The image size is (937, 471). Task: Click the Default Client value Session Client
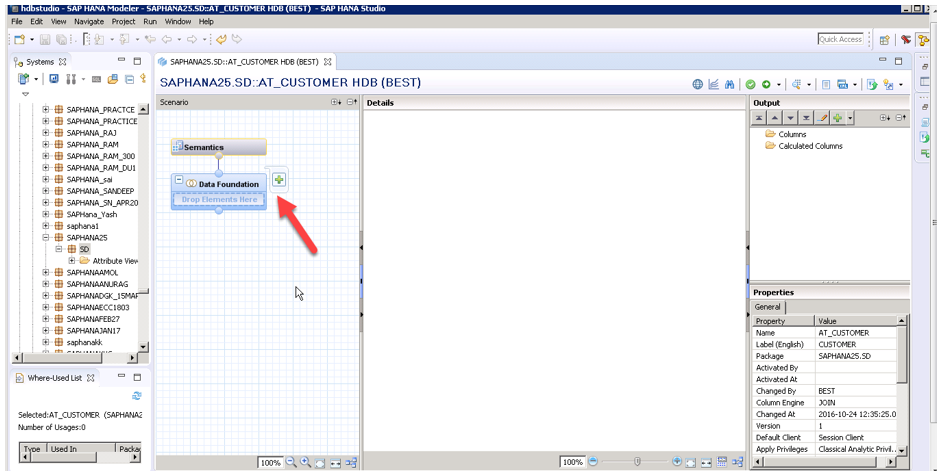pyautogui.click(x=856, y=438)
